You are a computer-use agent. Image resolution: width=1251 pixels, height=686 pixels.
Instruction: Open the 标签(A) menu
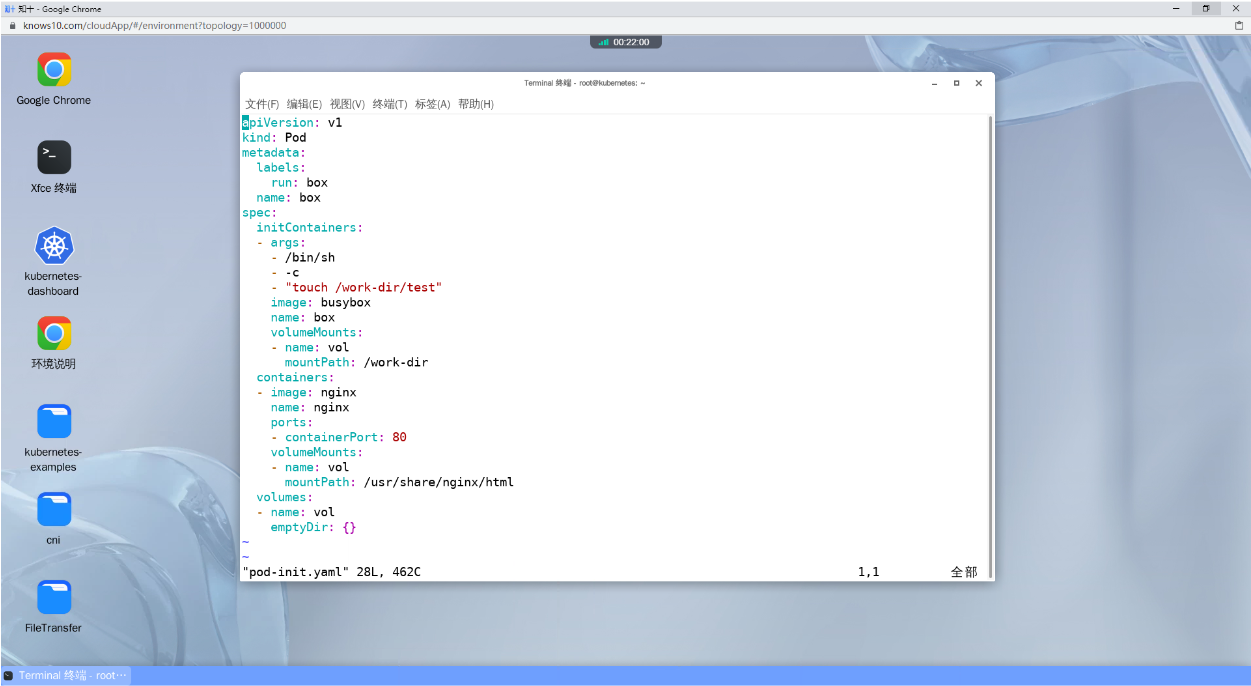click(x=432, y=104)
